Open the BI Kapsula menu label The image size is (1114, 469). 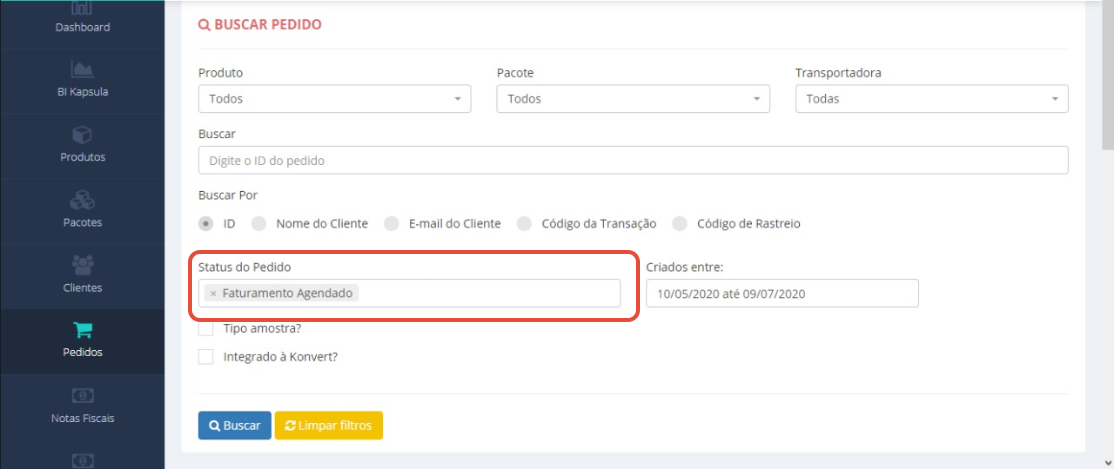click(82, 92)
